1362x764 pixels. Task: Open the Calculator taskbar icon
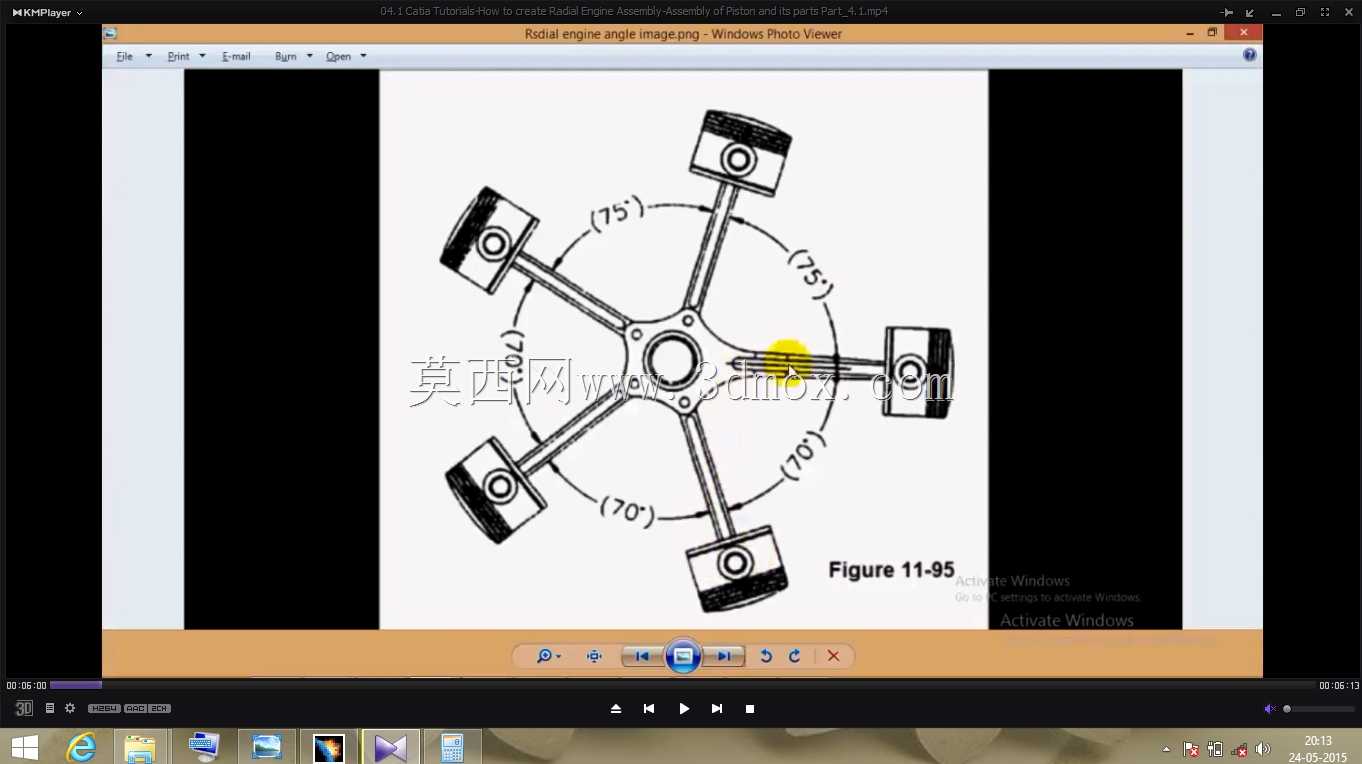coord(452,746)
